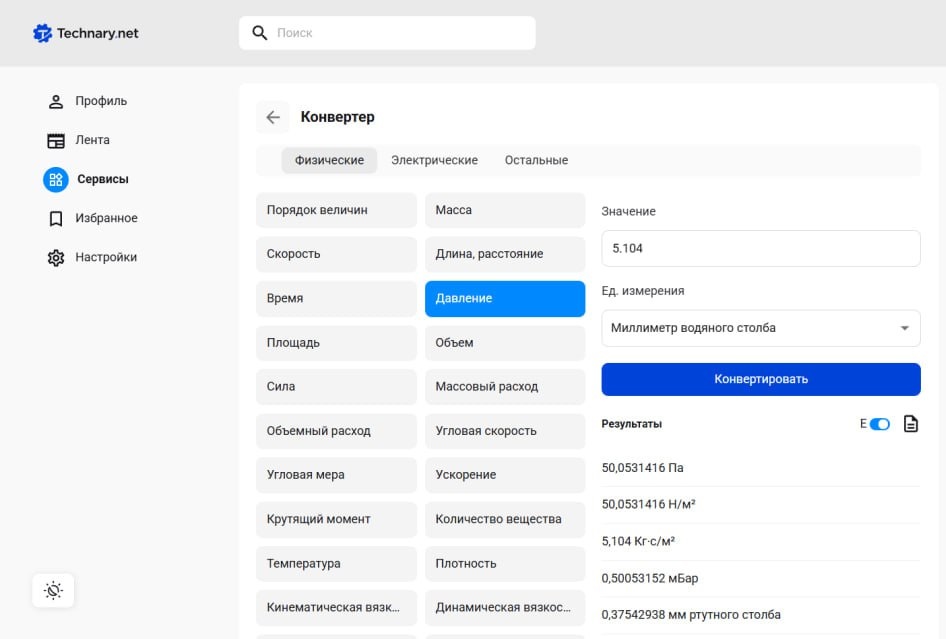Image resolution: width=946 pixels, height=639 pixels.
Task: Select the Площадь category
Action: coord(336,343)
